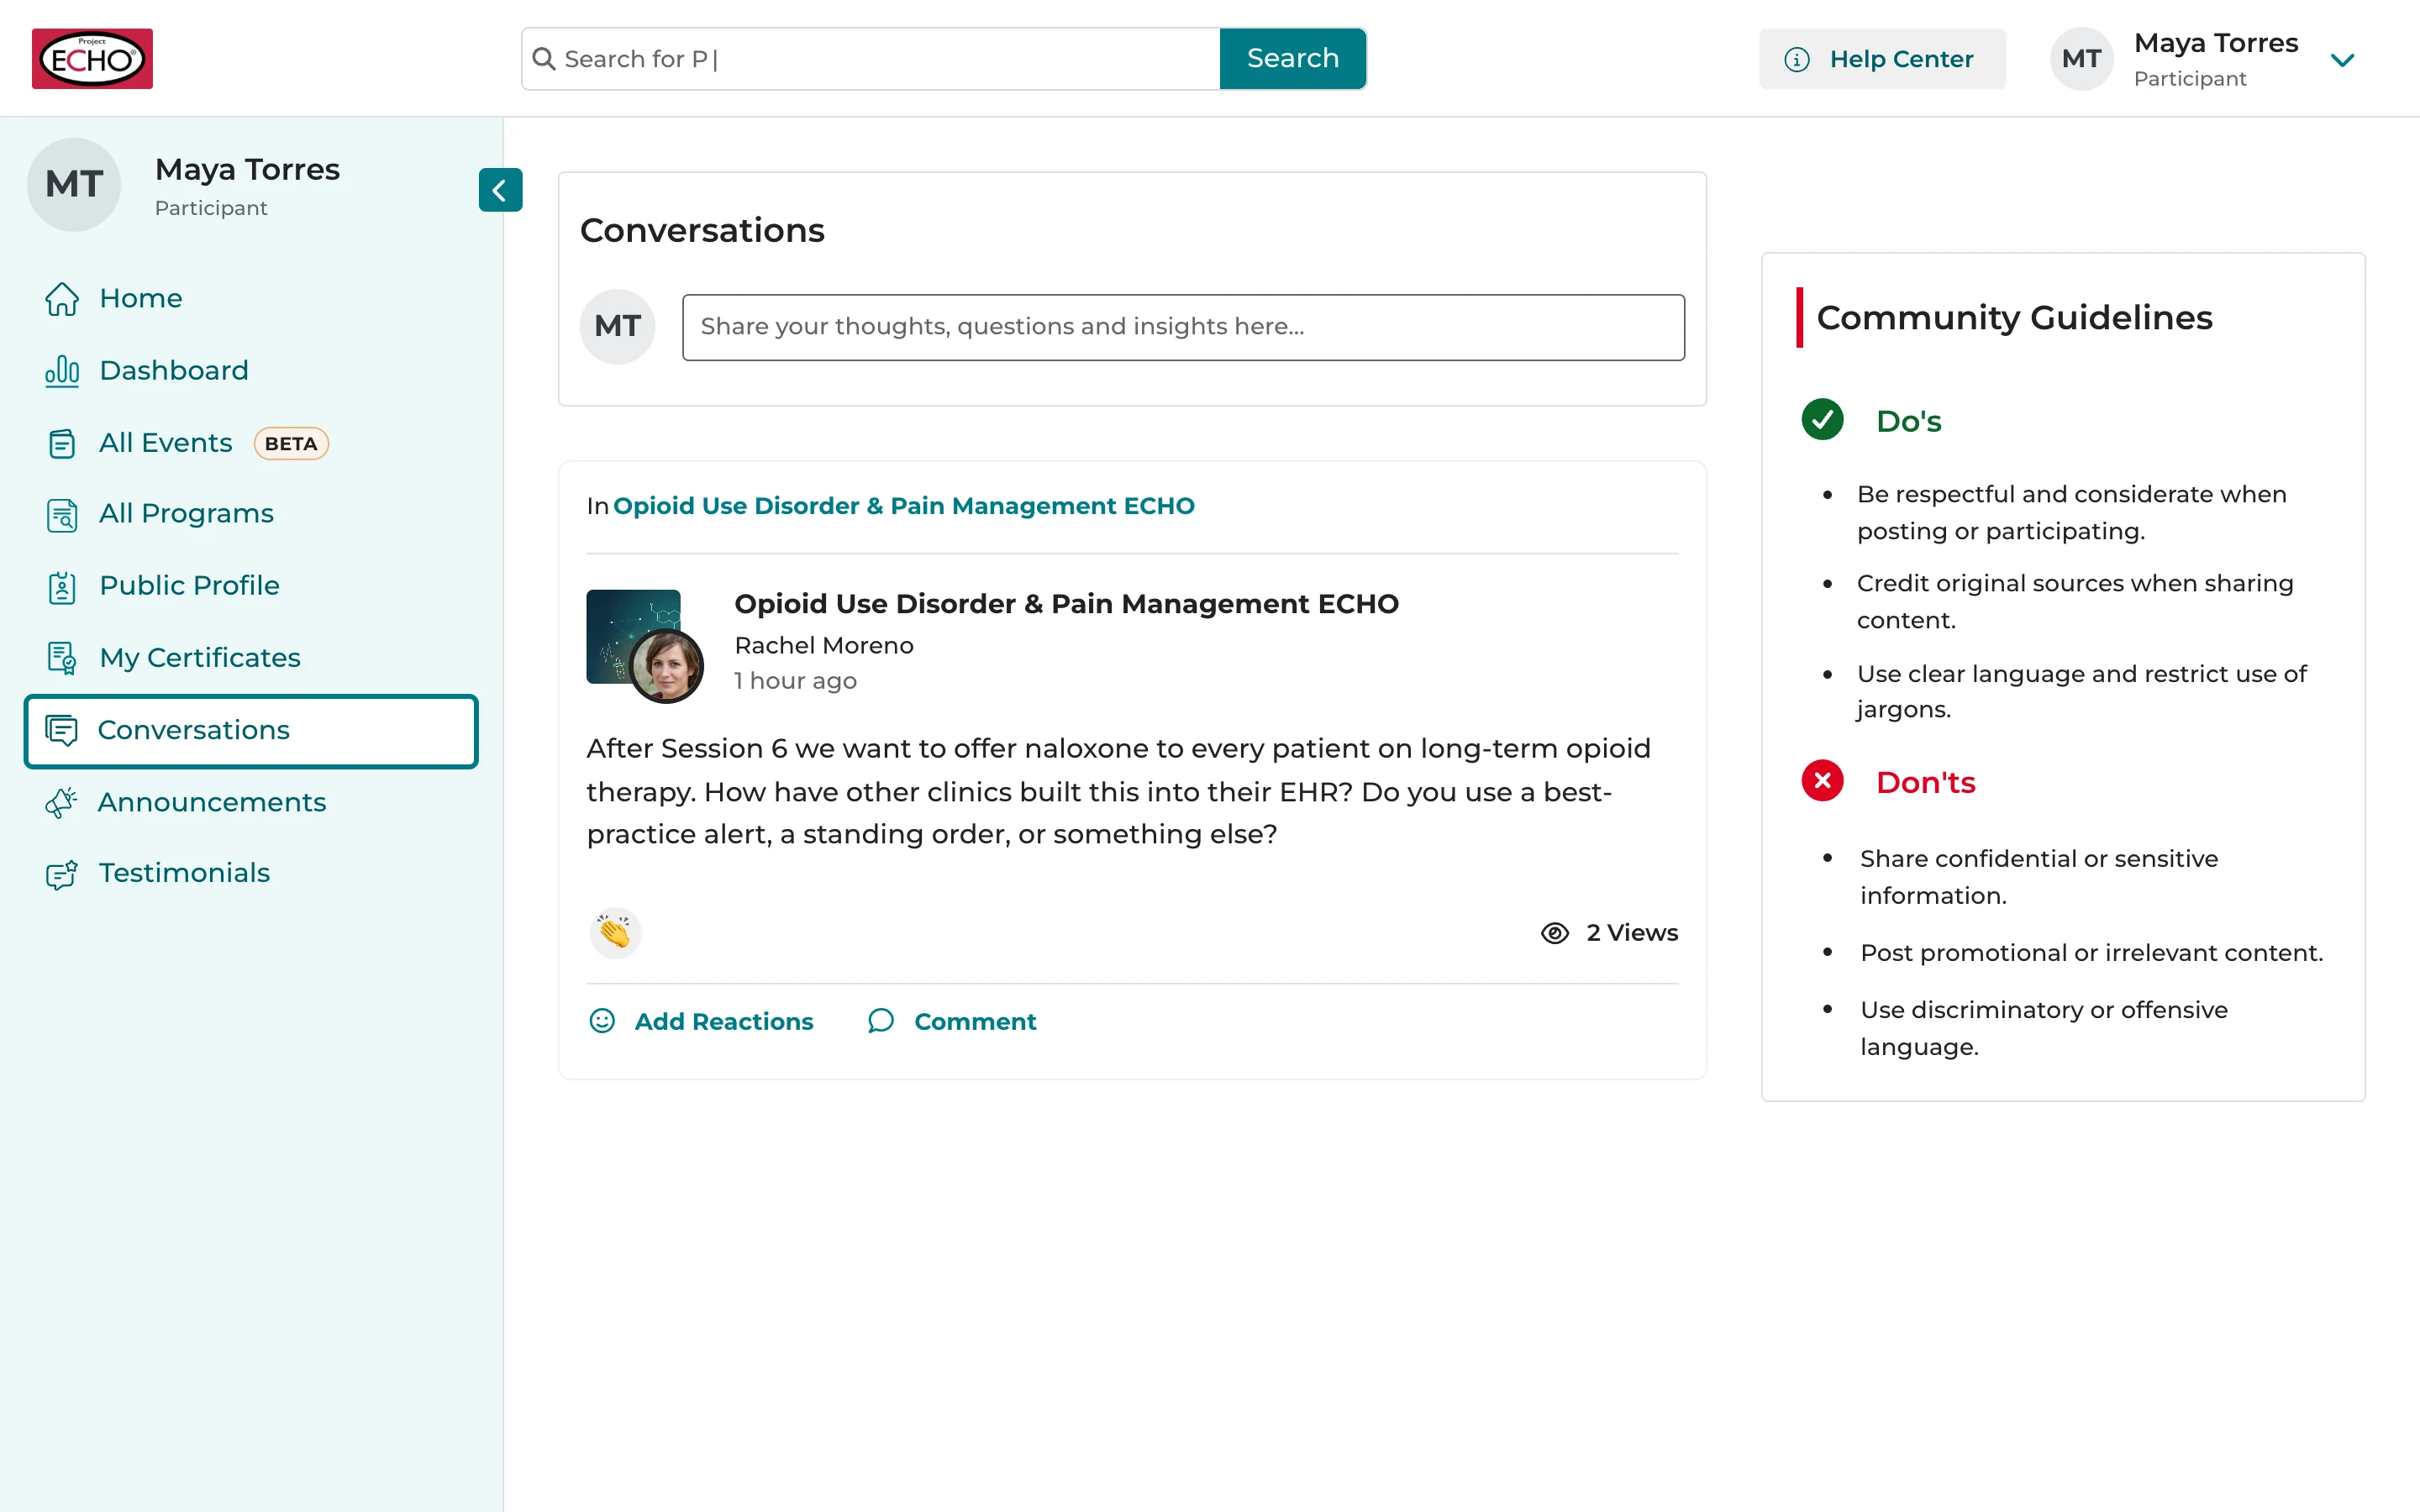Click the author name Rachel Moreno
2420x1512 pixels.
coord(824,646)
